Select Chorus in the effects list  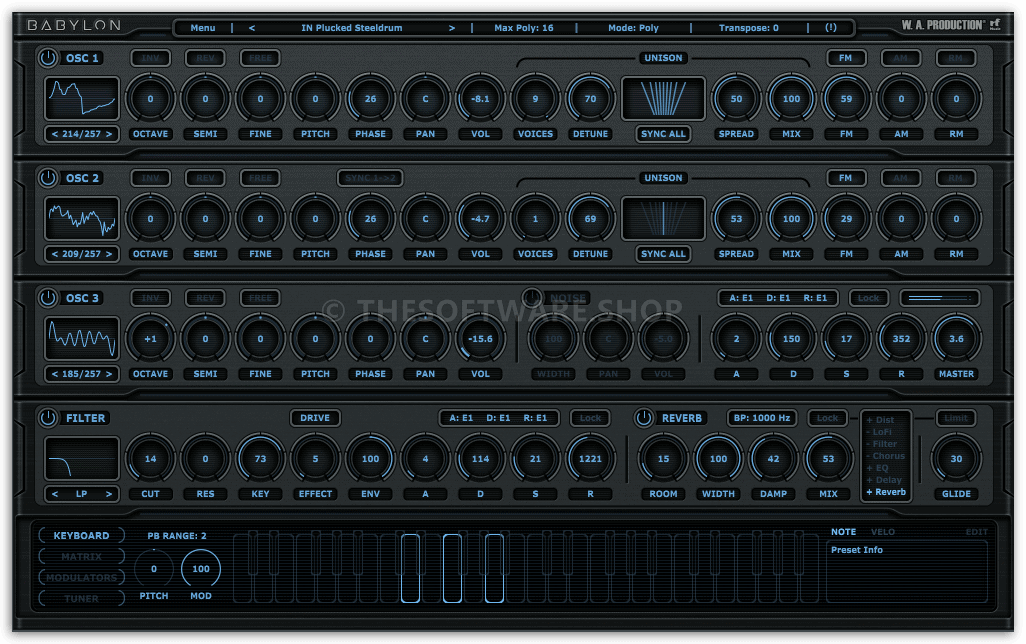pyautogui.click(x=886, y=456)
